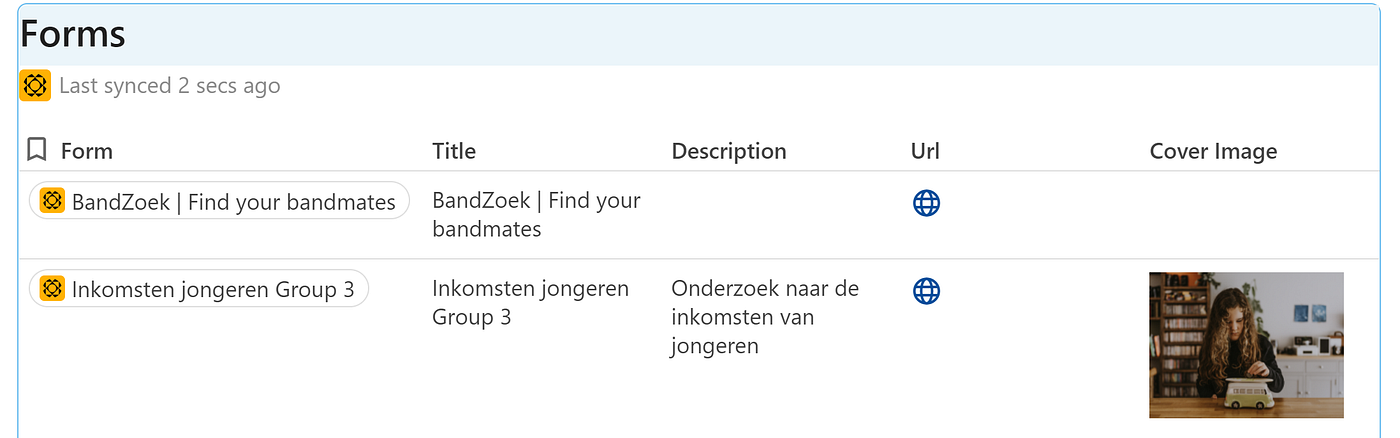Screen dimensions: 1400x438
Task: Click the yellow icon in BandZoek form chip
Action: (53, 201)
